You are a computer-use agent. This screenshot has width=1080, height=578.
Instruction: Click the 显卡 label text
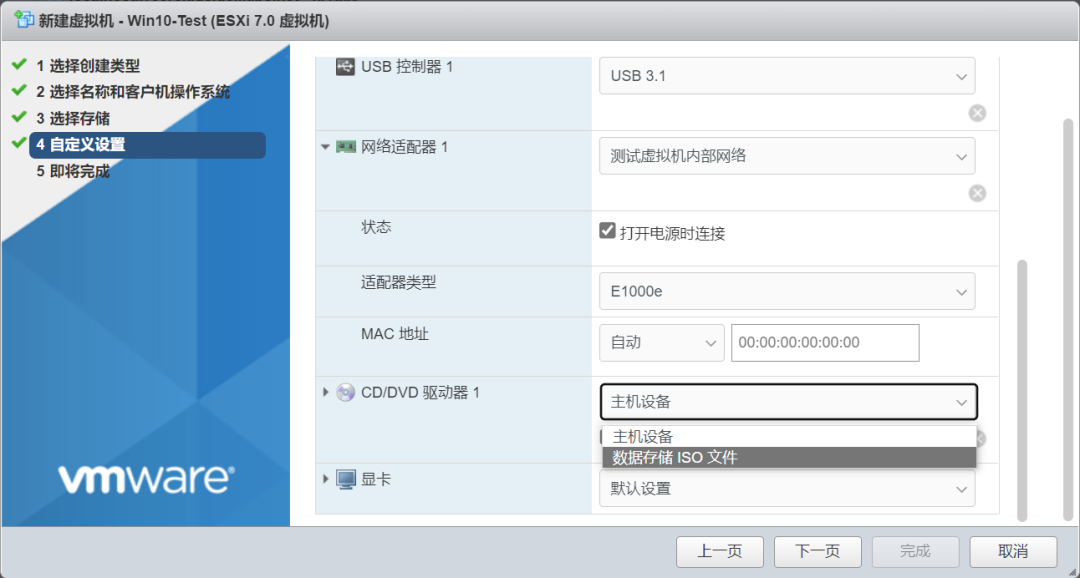(376, 479)
